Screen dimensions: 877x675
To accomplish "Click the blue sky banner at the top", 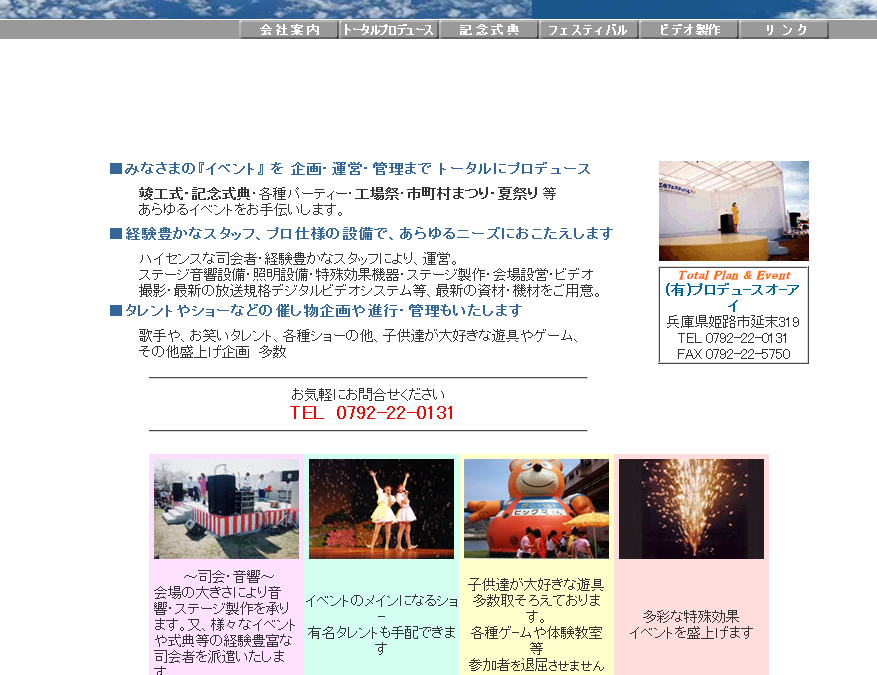I will tap(438, 8).
